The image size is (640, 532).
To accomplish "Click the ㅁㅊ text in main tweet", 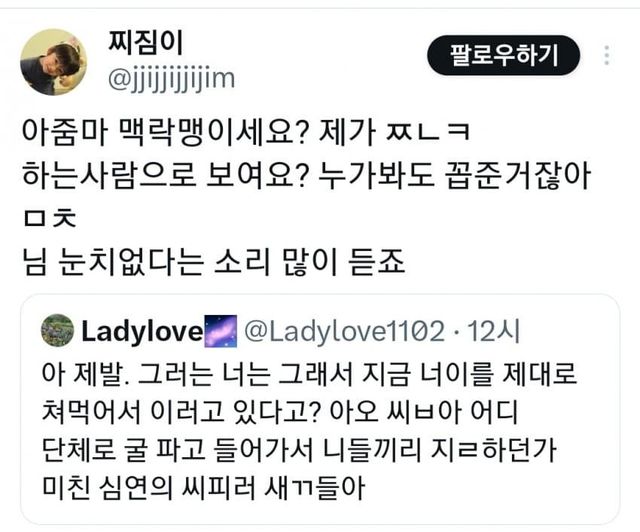I will pyautogui.click(x=50, y=218).
